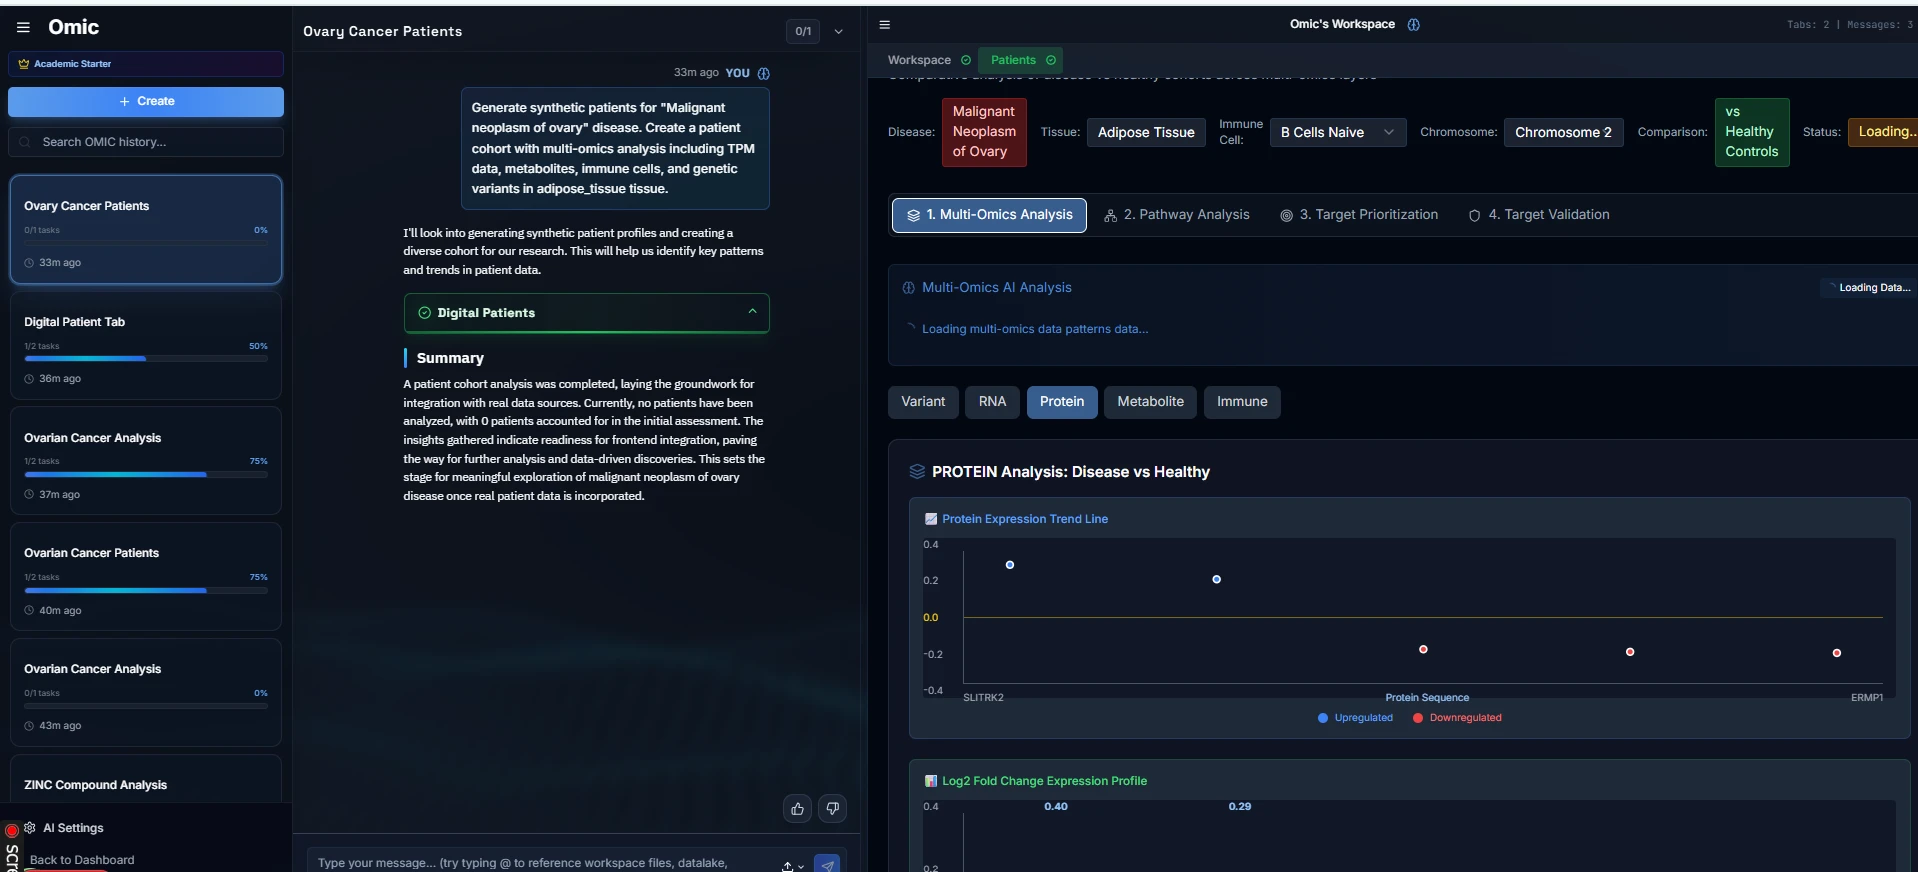Switch to the RNA data tab
The height and width of the screenshot is (872, 1918).
pos(992,402)
